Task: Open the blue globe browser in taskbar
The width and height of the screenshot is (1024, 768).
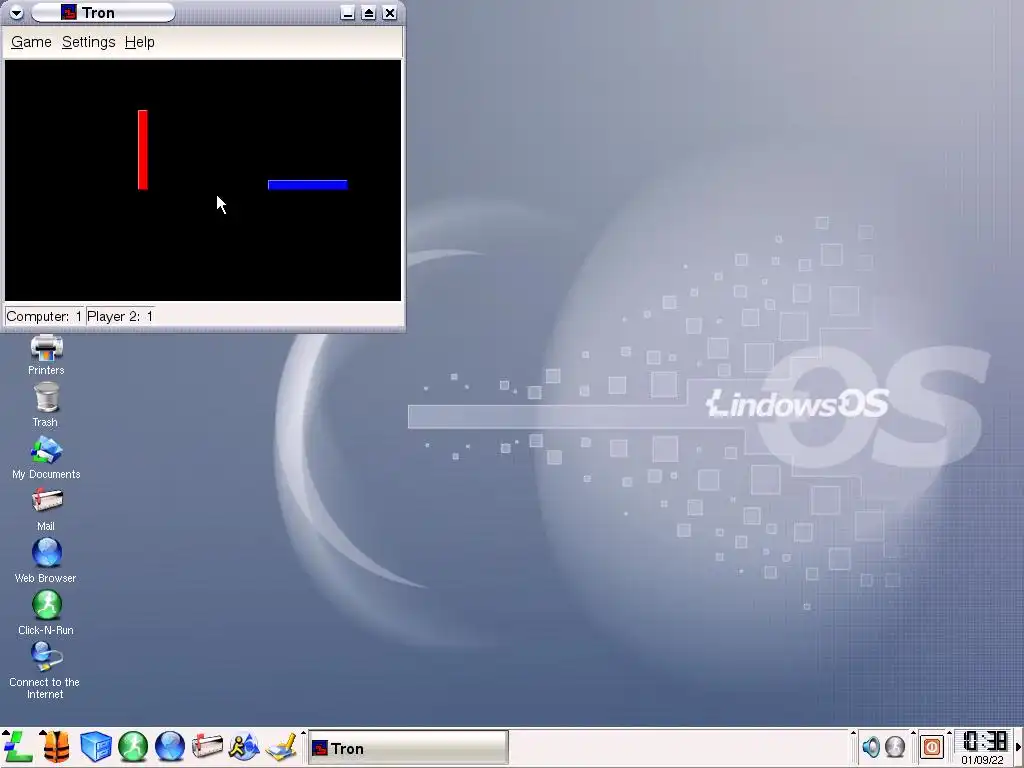Action: pos(170,746)
